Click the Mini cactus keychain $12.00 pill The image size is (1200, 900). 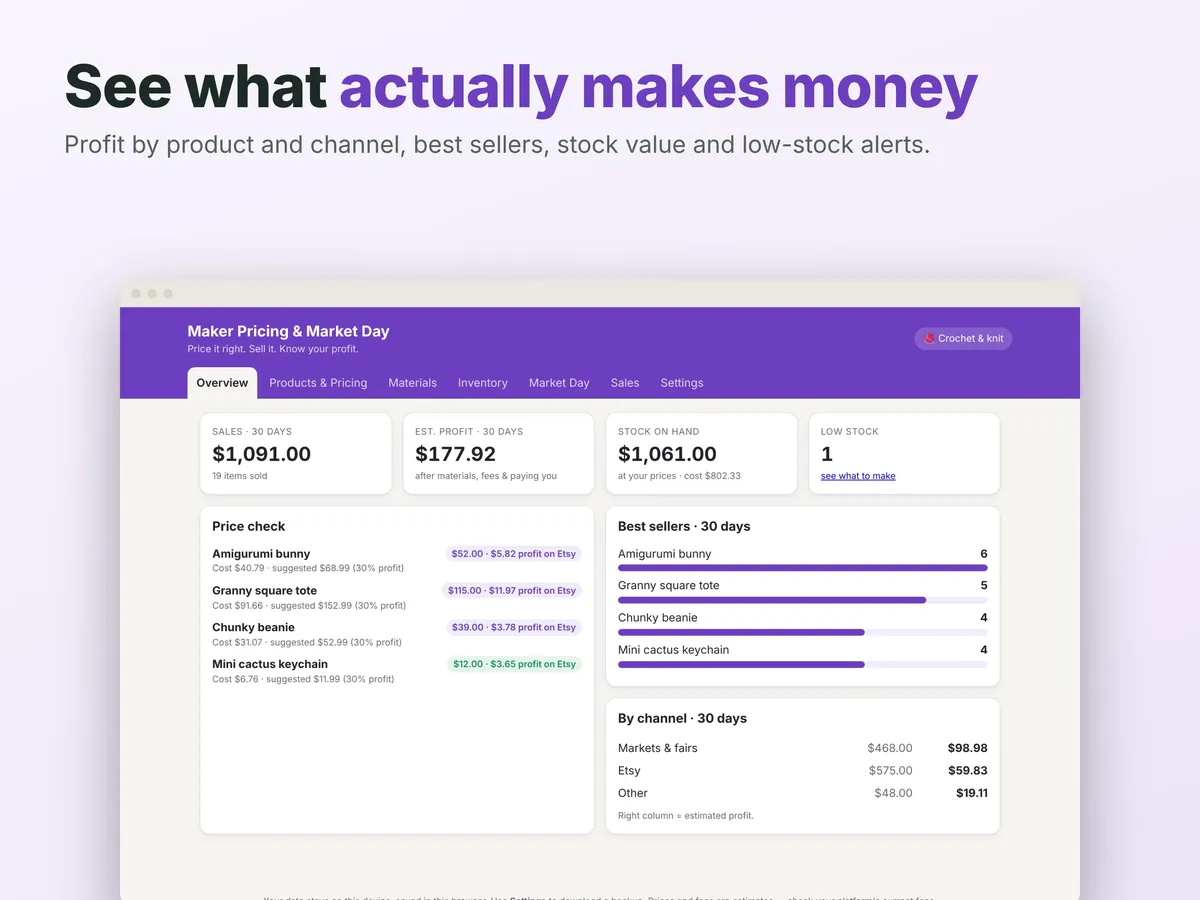514,664
